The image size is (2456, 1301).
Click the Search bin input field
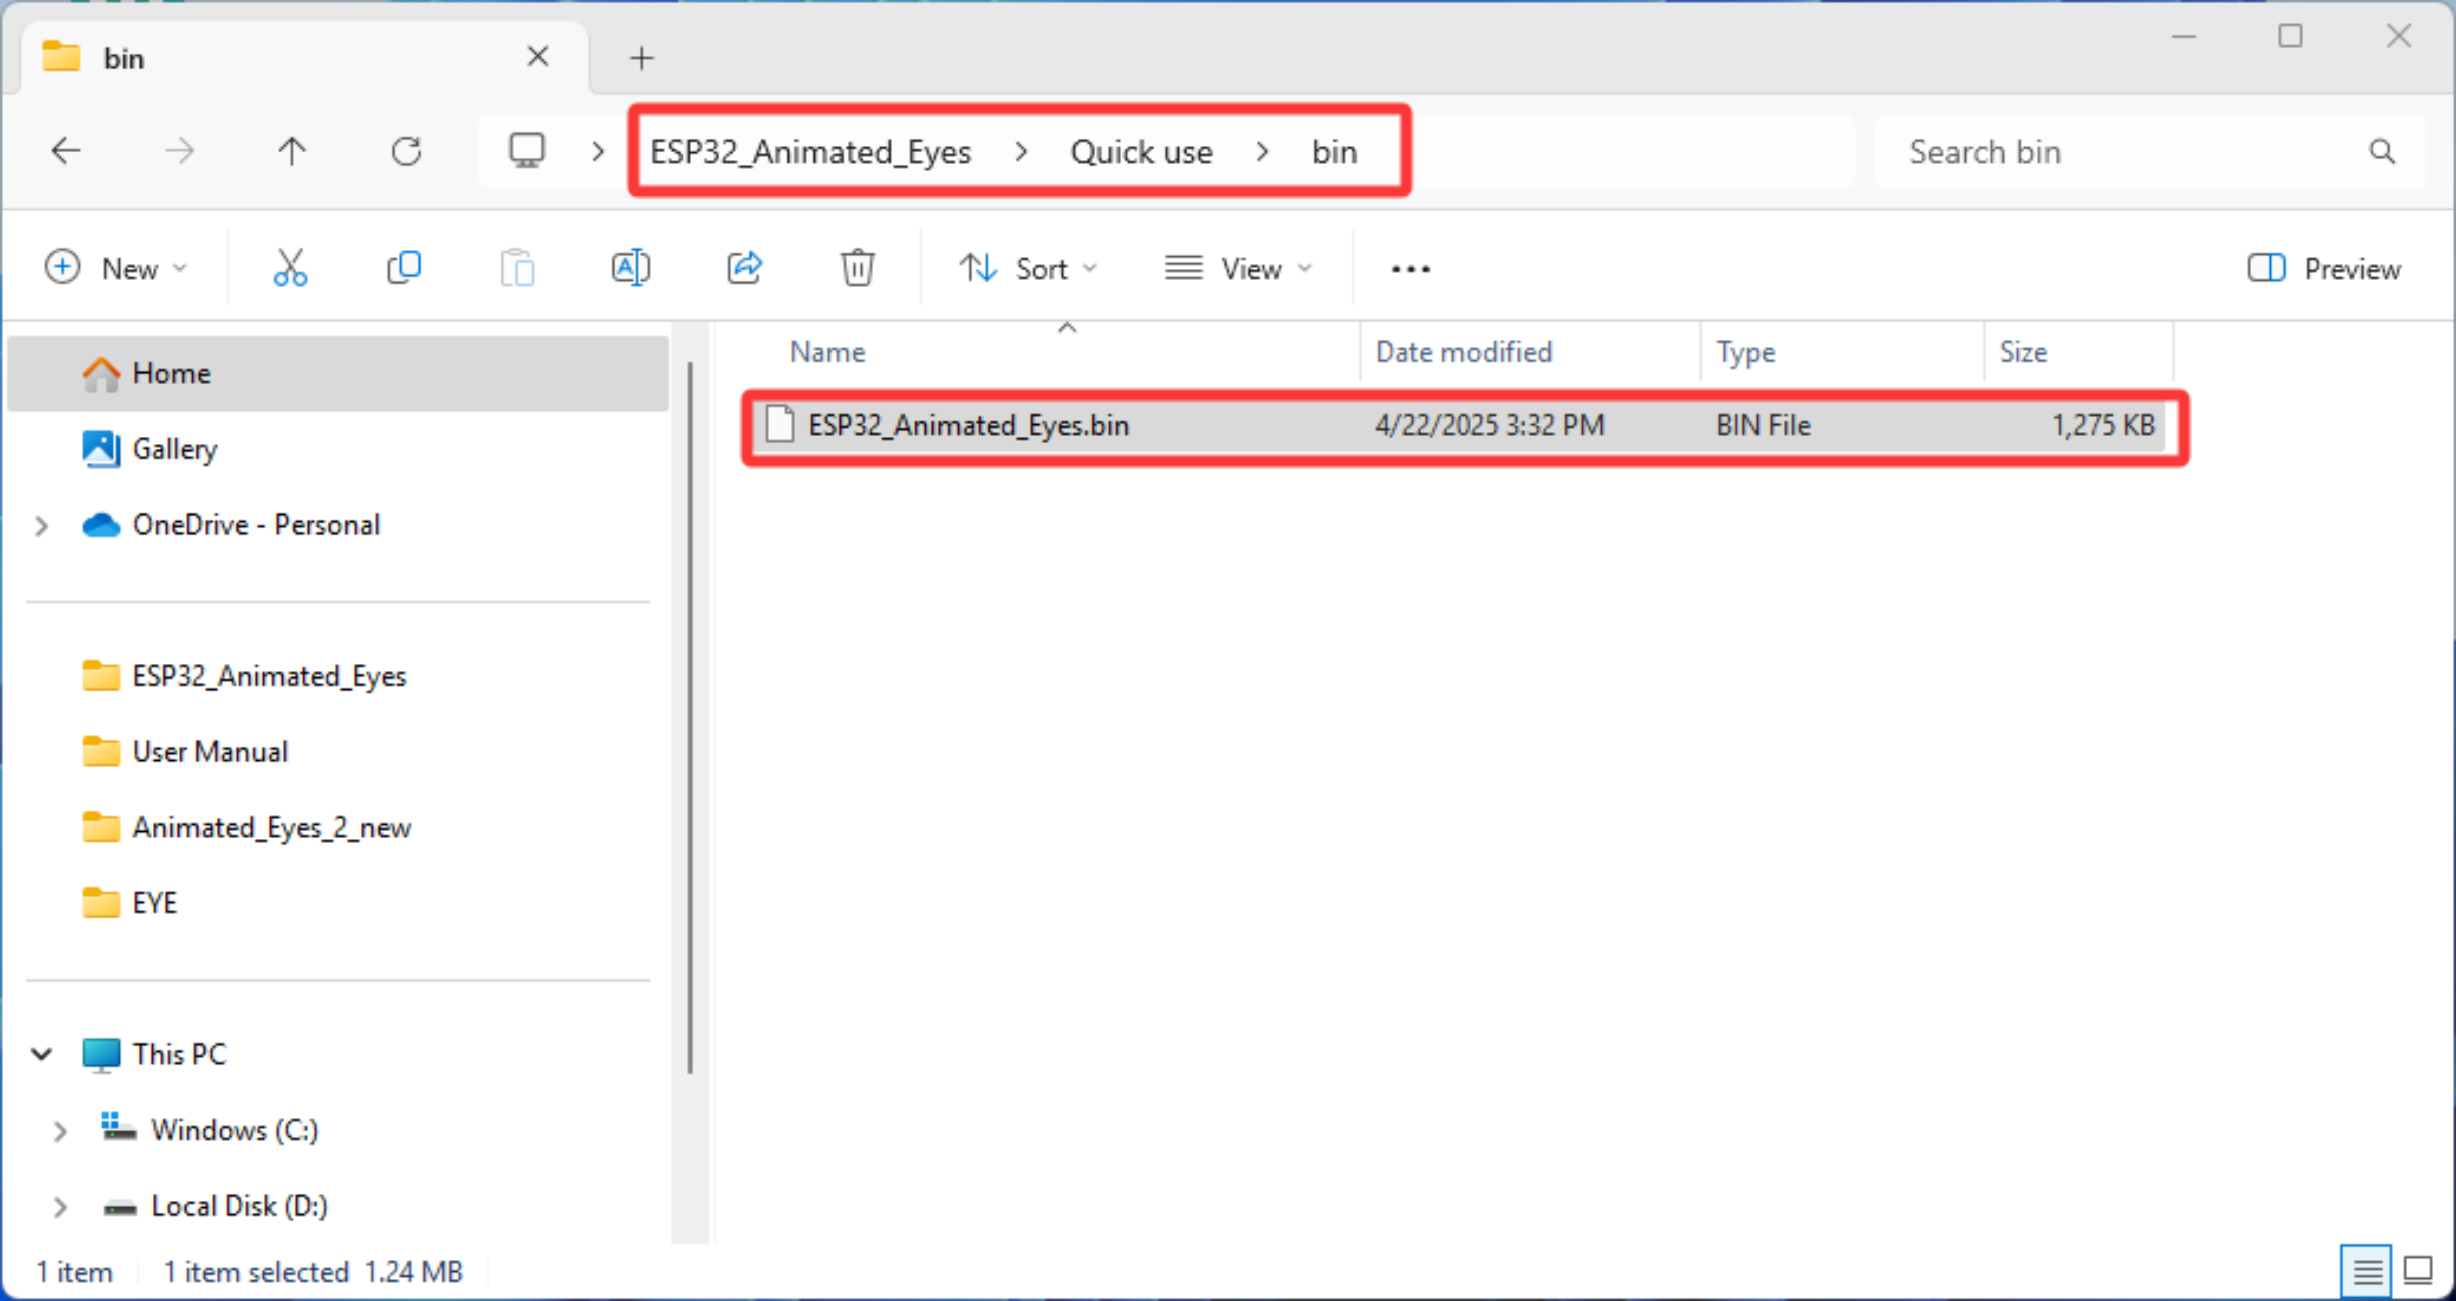click(2132, 151)
